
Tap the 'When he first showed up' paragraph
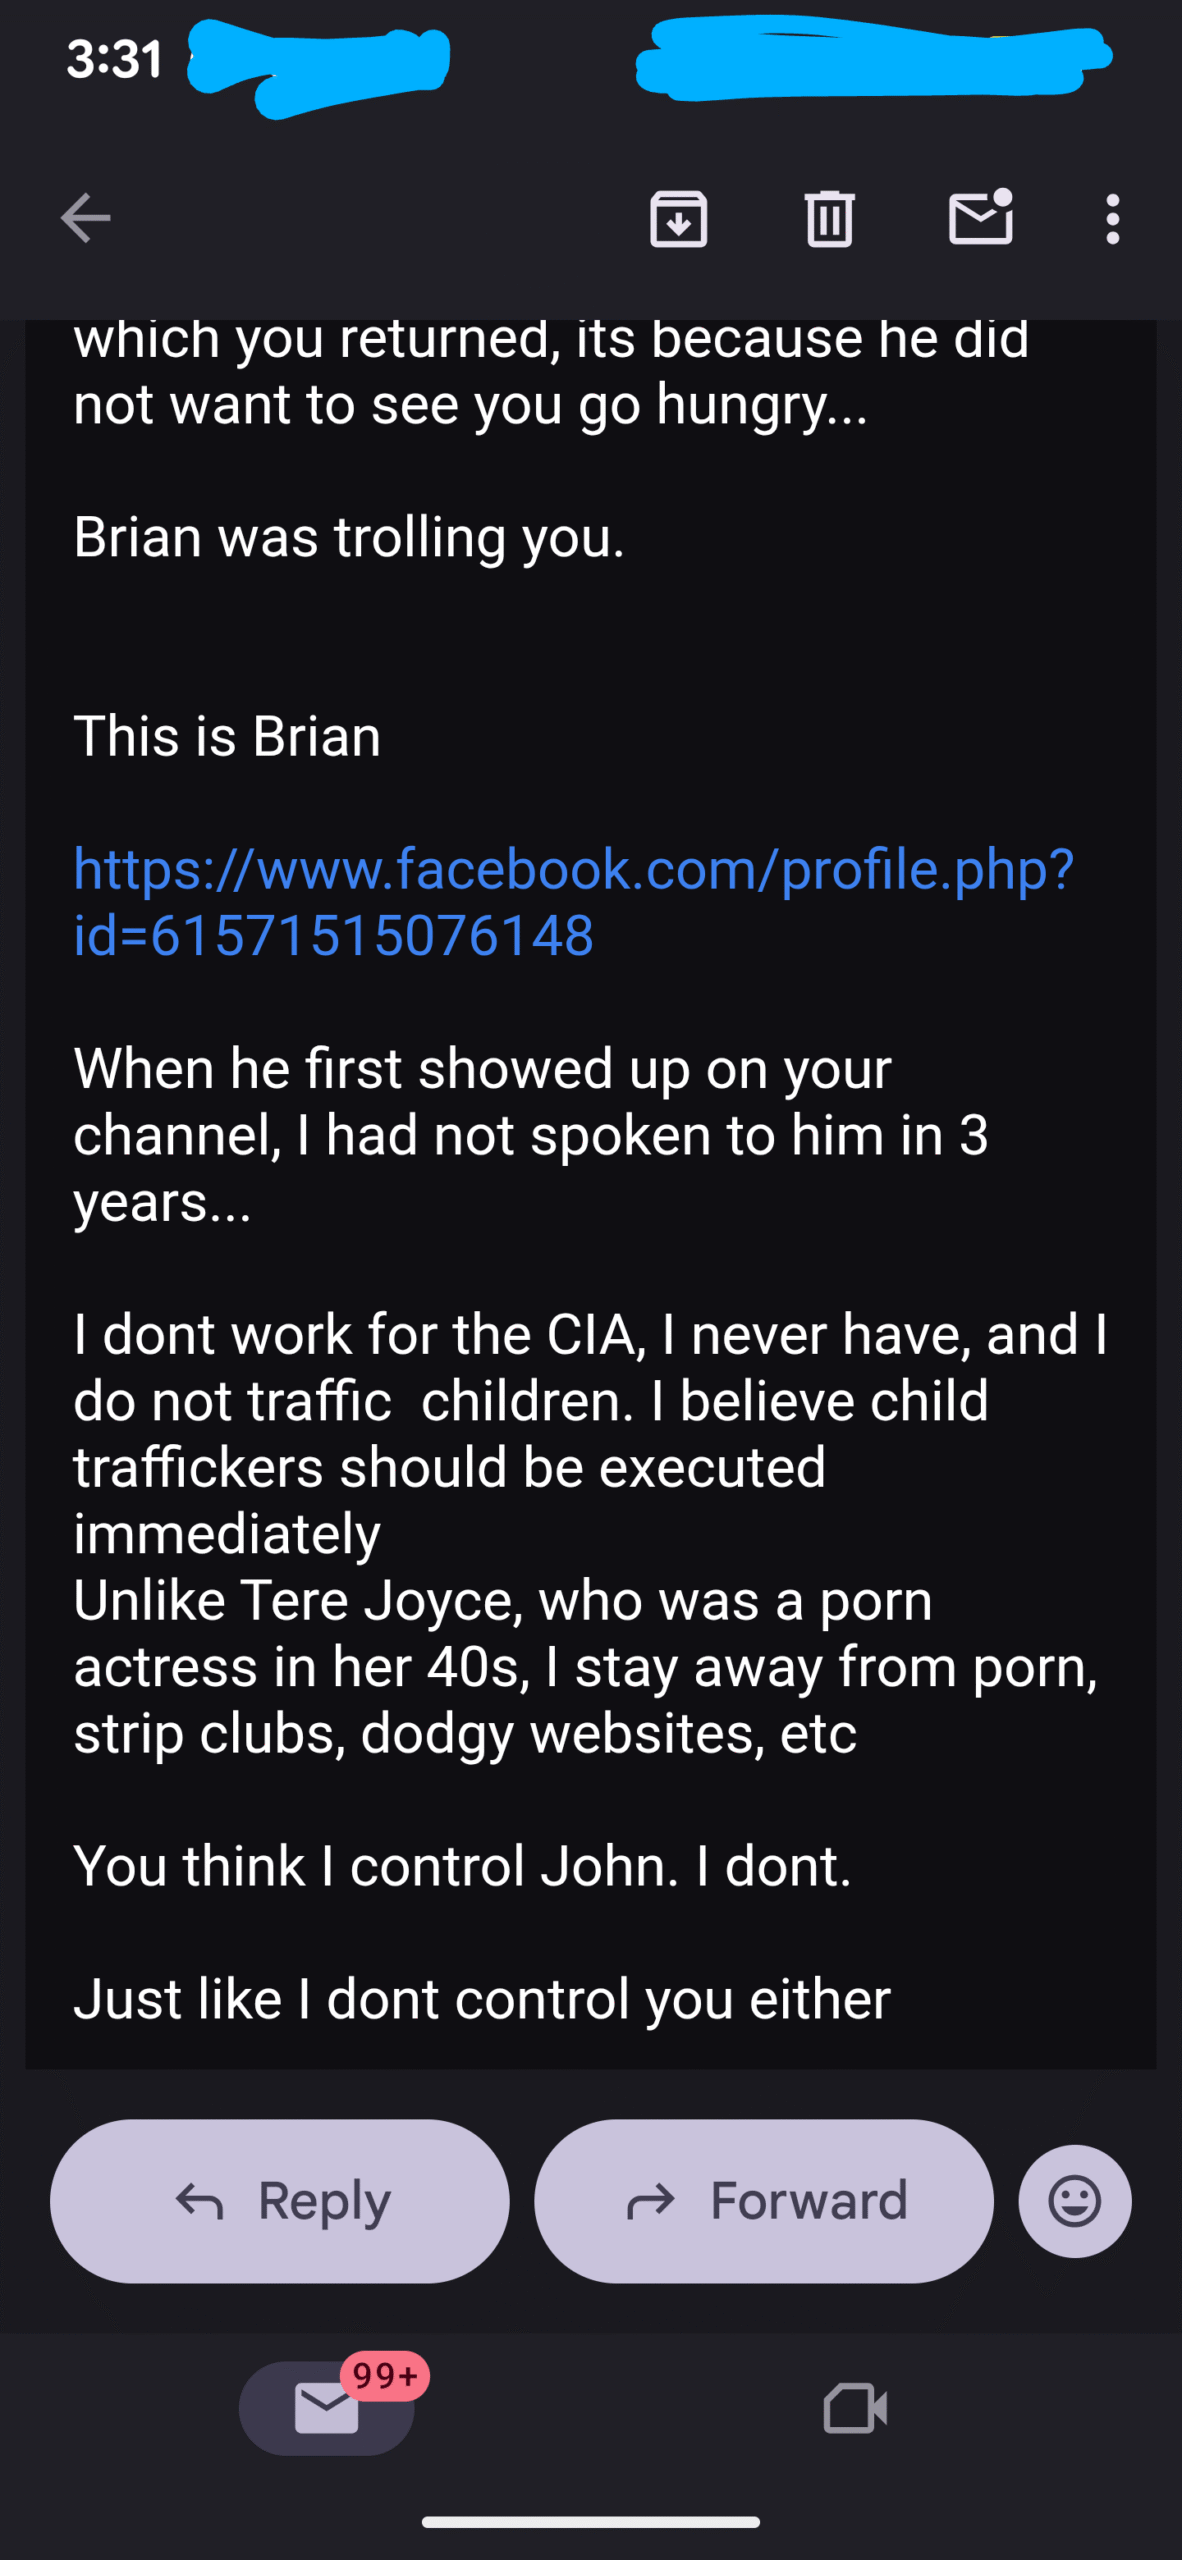pyautogui.click(x=531, y=1135)
